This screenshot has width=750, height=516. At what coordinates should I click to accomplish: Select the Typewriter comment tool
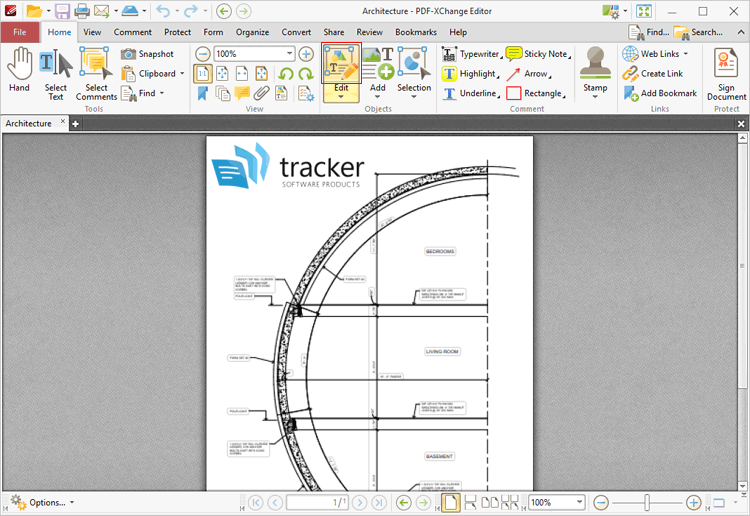471,54
